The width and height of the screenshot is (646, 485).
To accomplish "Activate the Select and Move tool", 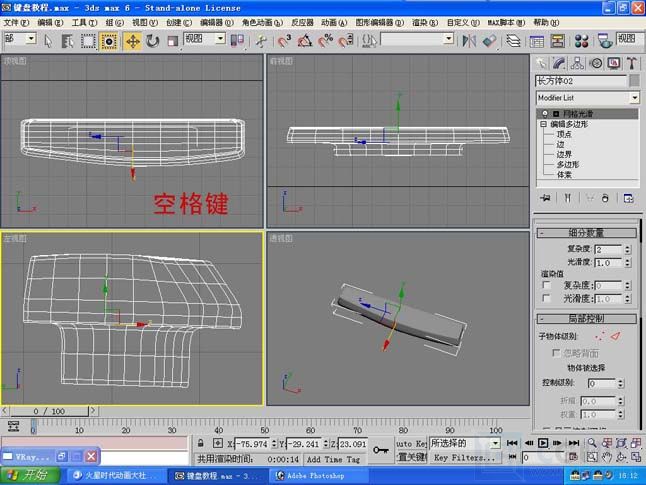I will pyautogui.click(x=133, y=41).
